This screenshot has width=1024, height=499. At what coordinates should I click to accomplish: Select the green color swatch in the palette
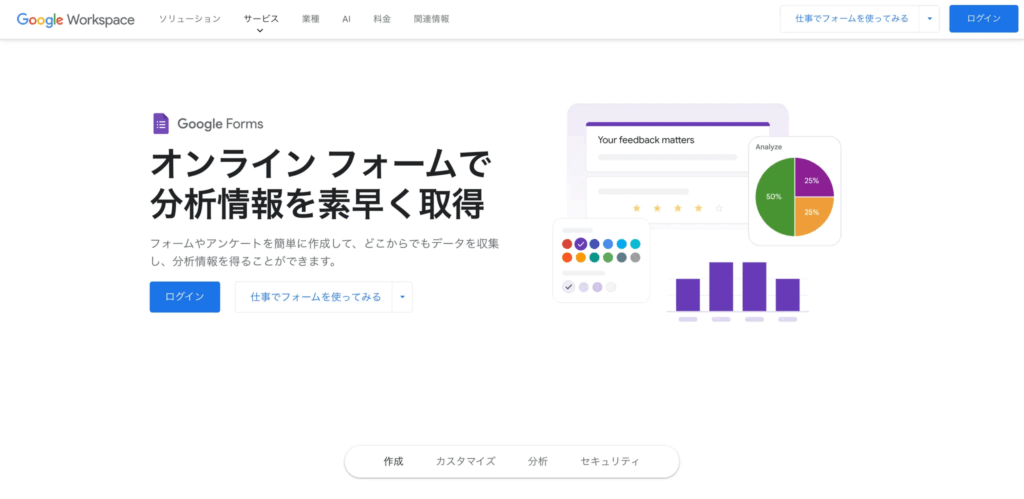tap(608, 257)
